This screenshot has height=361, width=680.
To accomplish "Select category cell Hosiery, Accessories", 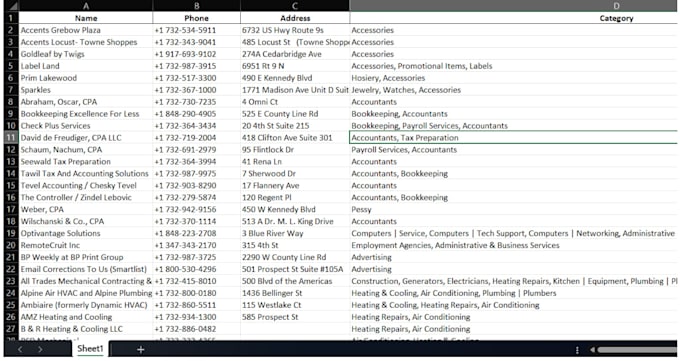I will click(x=514, y=78).
